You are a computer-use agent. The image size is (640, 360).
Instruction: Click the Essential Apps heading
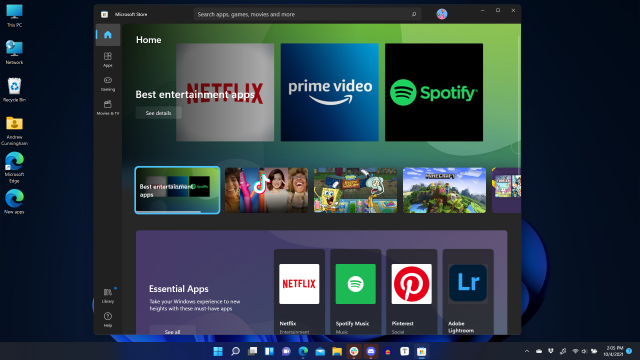179,289
